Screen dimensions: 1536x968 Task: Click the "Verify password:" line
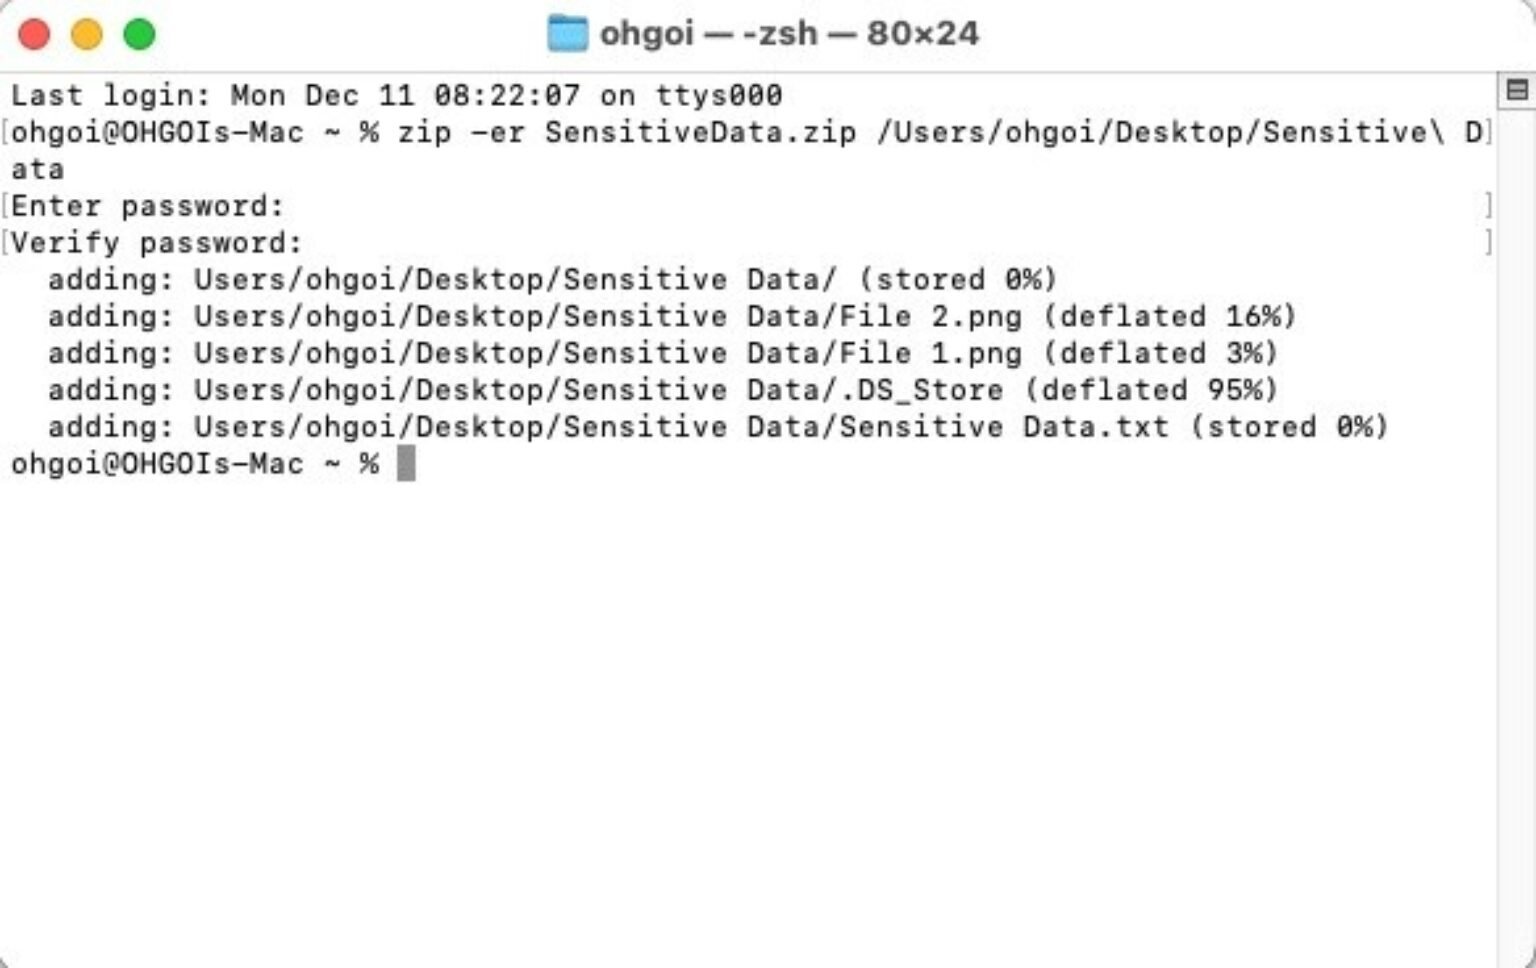(x=157, y=243)
